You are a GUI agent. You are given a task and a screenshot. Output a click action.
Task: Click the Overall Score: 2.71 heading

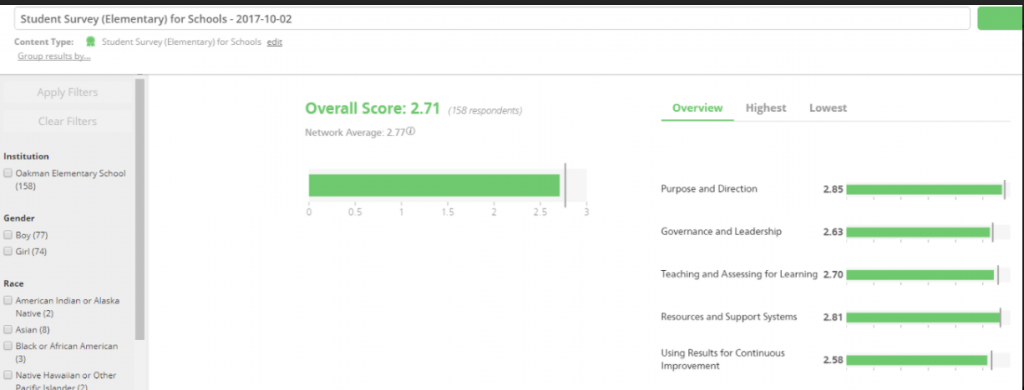coord(373,108)
